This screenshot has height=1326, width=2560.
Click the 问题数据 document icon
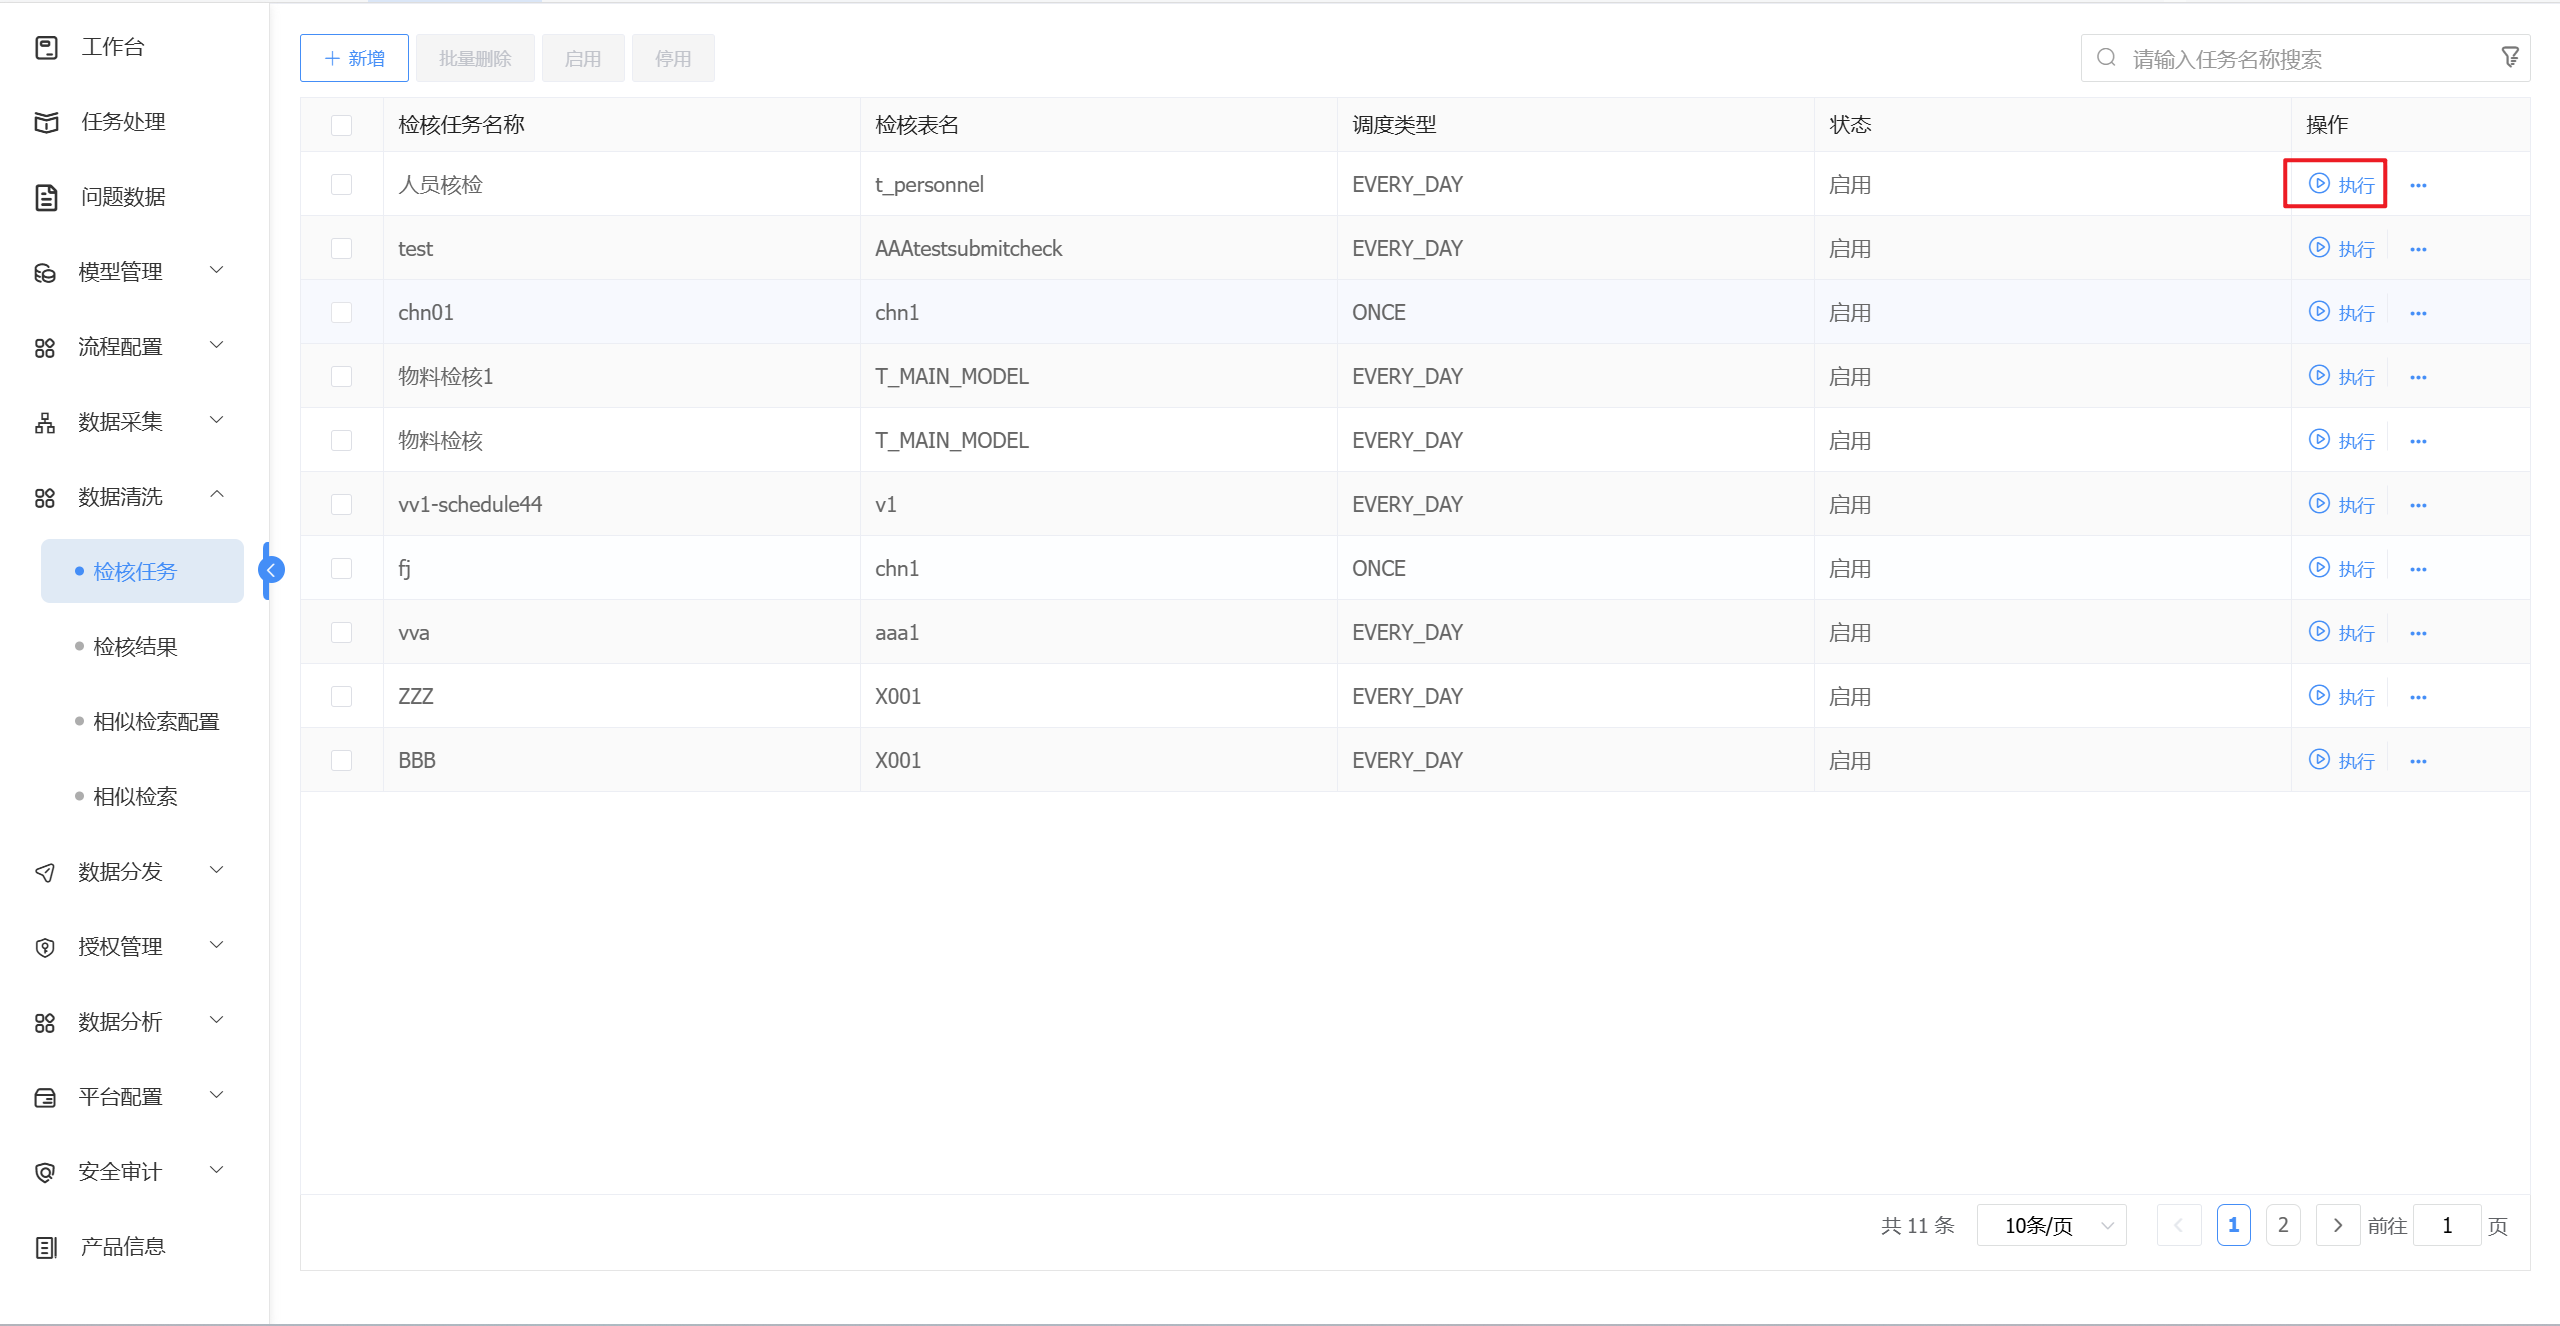[x=46, y=197]
